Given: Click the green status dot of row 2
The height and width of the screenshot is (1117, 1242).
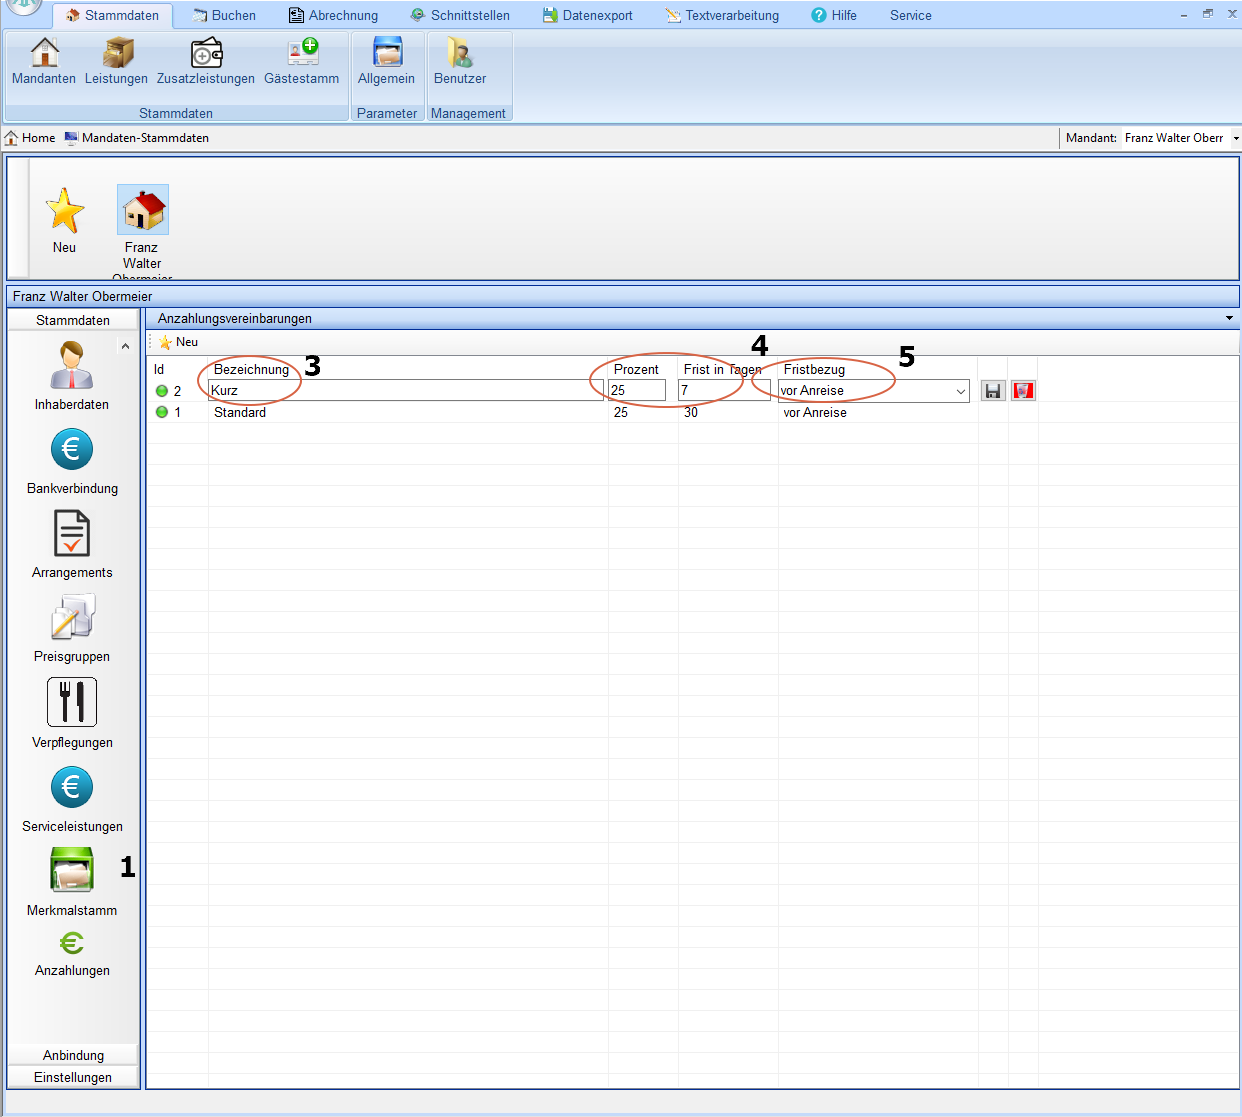Looking at the screenshot, I should 162,391.
